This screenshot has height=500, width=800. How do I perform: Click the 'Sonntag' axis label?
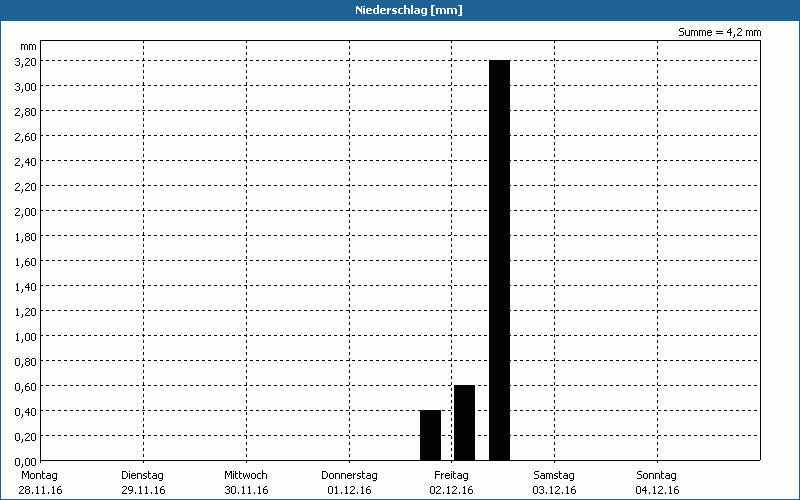click(x=656, y=475)
